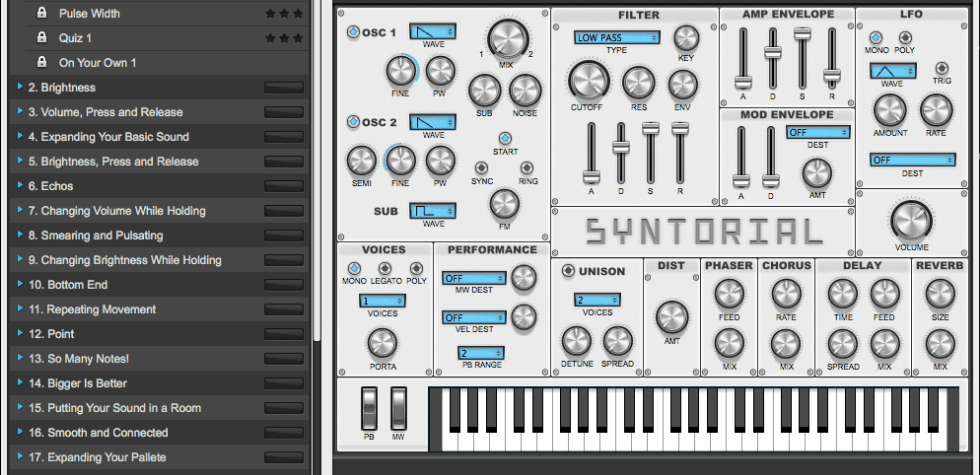Viewport: 980px width, 475px height.
Task: Click the delay TIME knob
Action: pyautogui.click(x=842, y=294)
